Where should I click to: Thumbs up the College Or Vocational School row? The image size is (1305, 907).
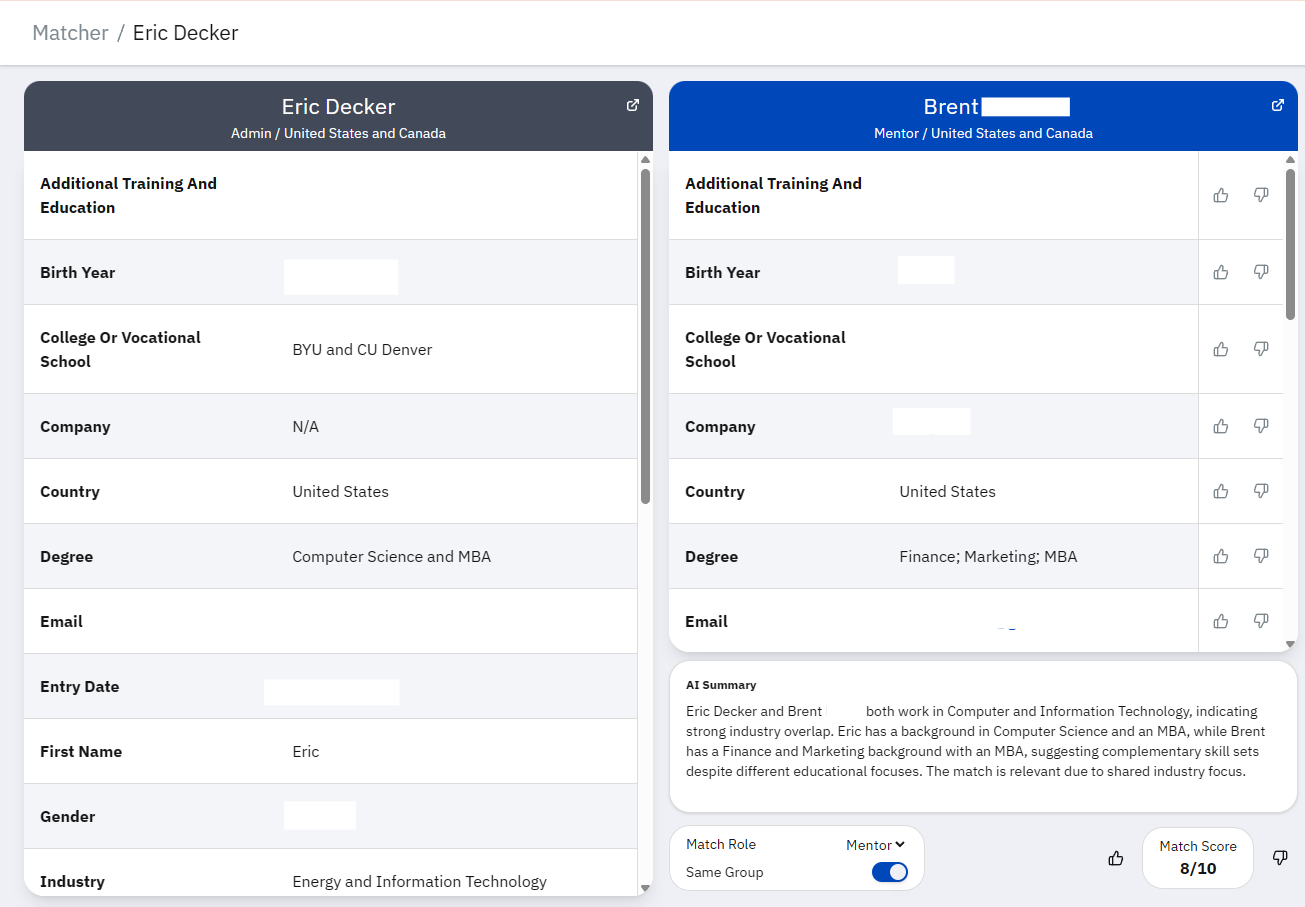tap(1220, 349)
